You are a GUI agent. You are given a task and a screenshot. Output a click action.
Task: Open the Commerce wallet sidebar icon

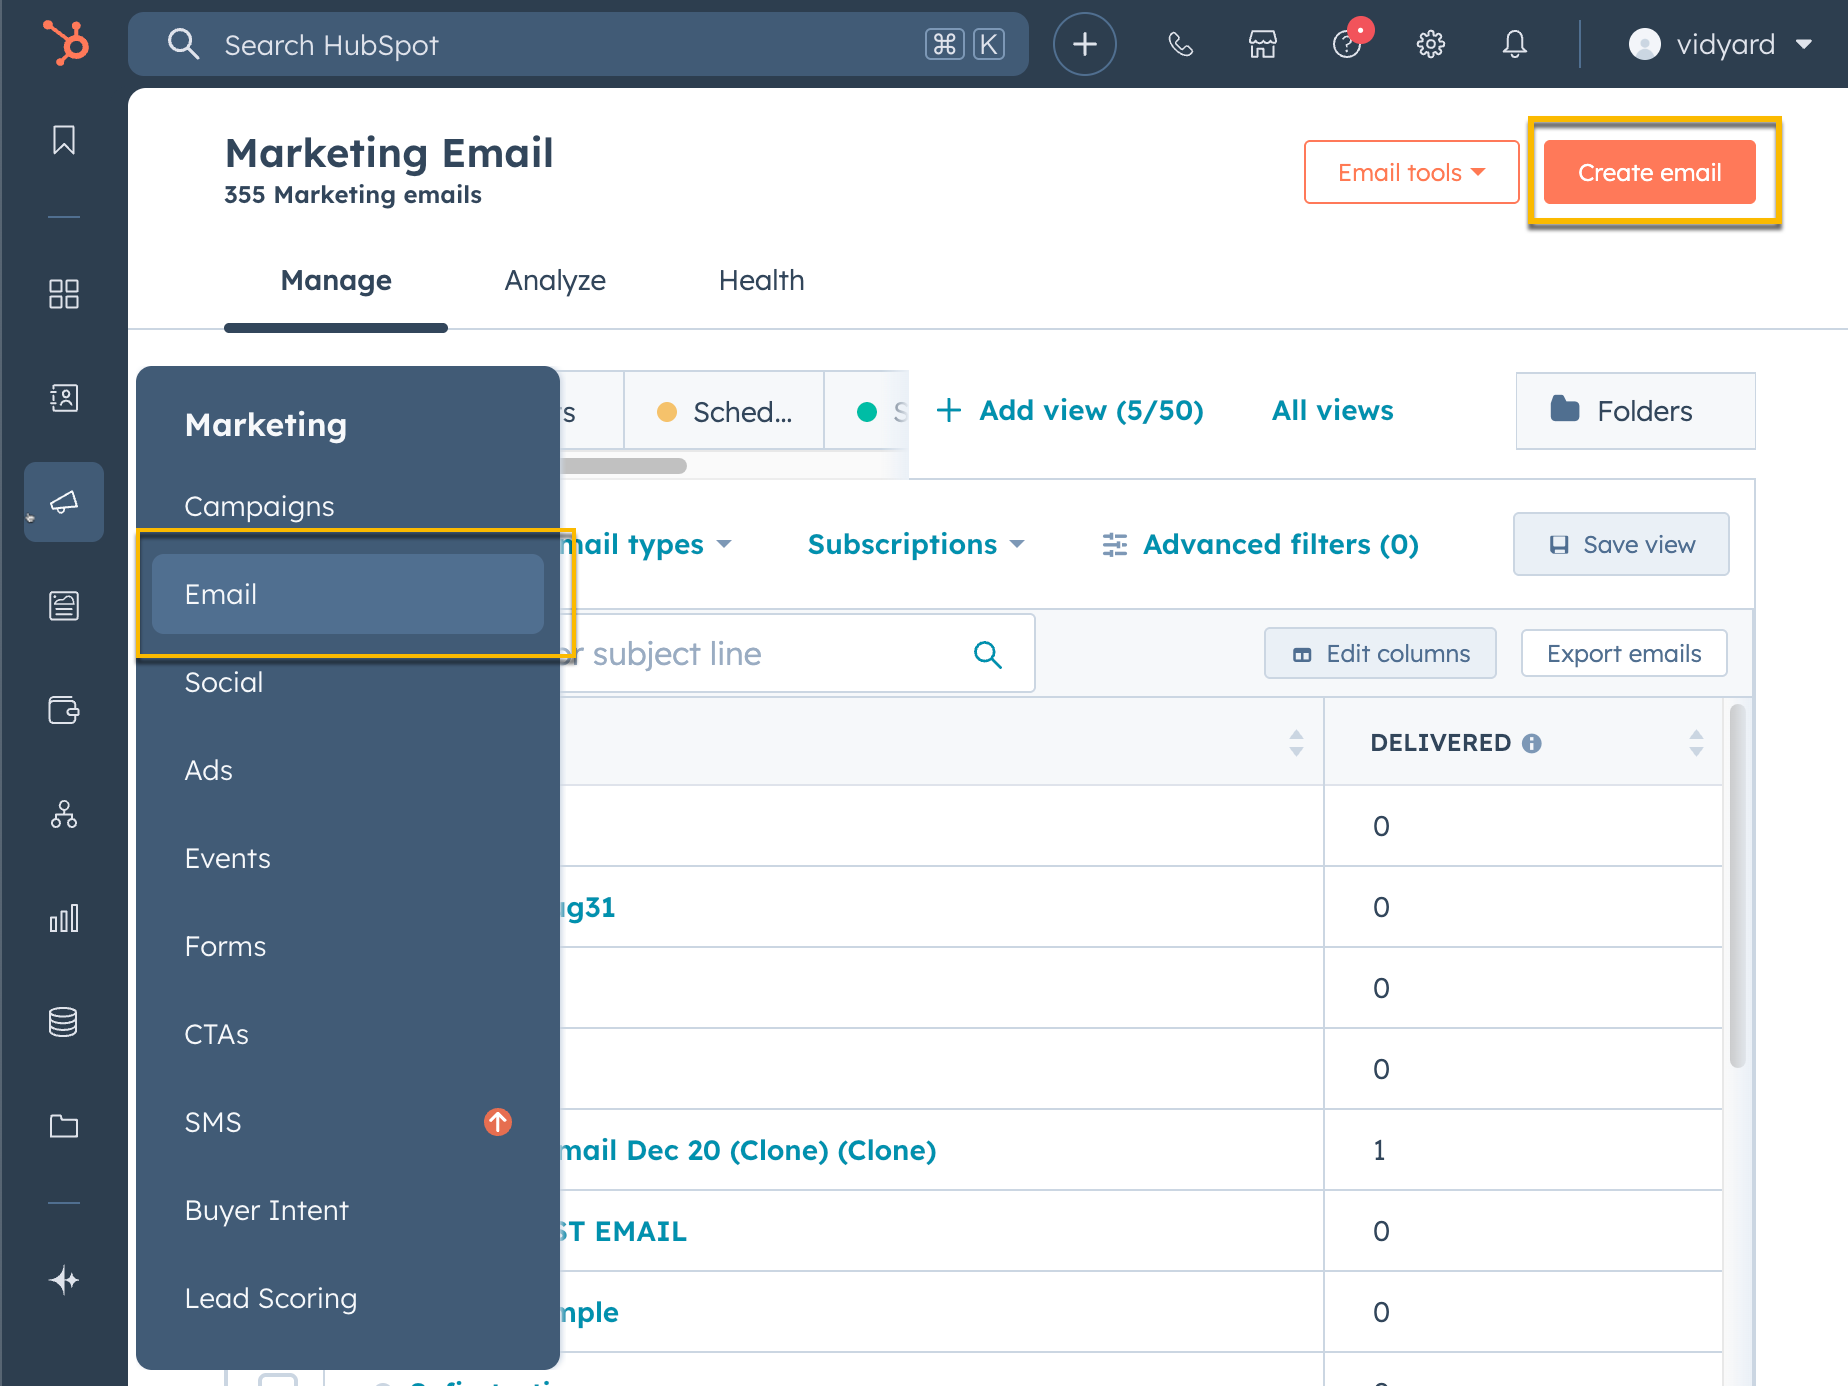coord(64,710)
